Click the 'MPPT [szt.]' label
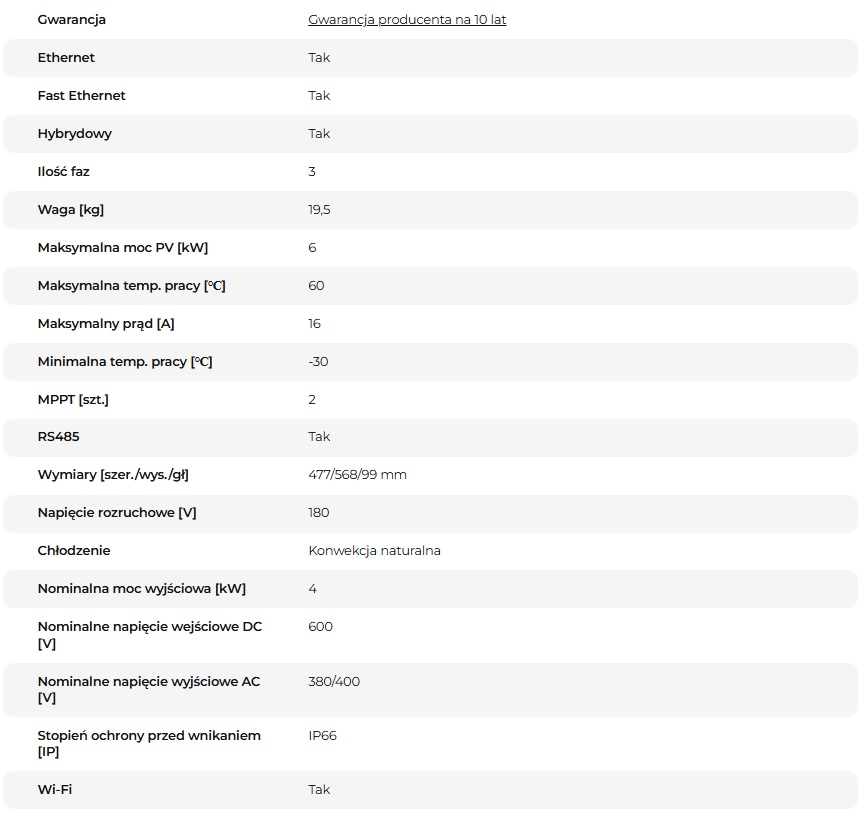The width and height of the screenshot is (868, 825). pos(73,400)
